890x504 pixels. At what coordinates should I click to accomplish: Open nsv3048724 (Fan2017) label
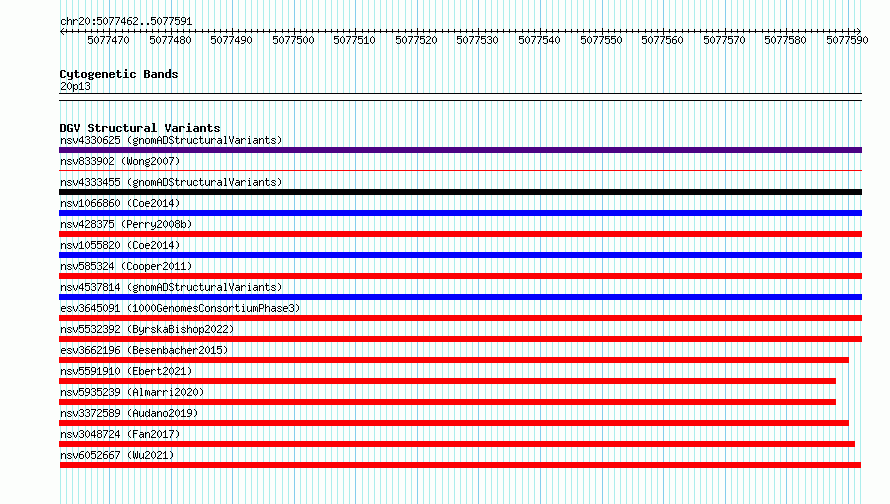point(120,434)
